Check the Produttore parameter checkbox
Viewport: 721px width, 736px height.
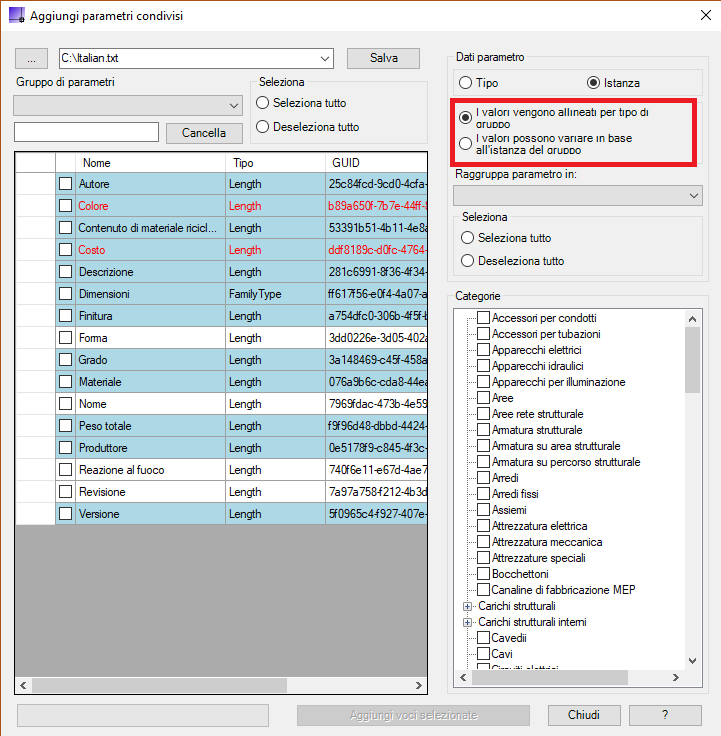point(66,448)
